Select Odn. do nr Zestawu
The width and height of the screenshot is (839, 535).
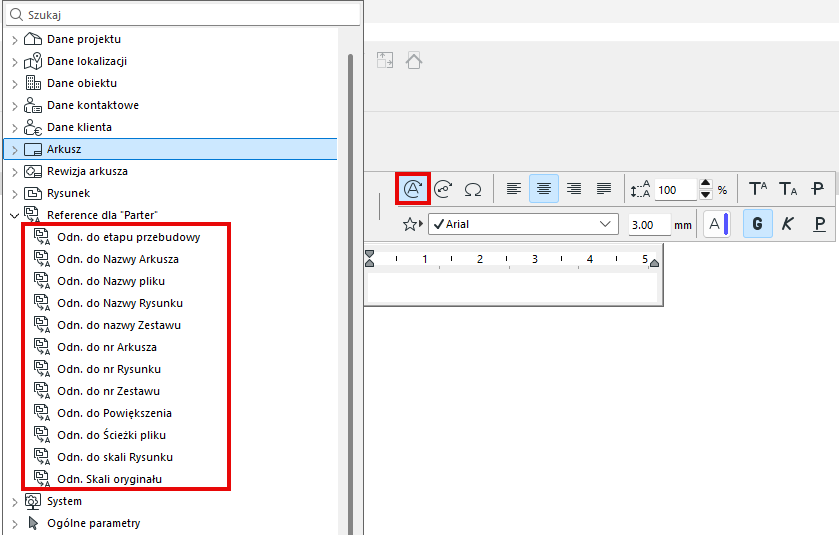pos(108,391)
